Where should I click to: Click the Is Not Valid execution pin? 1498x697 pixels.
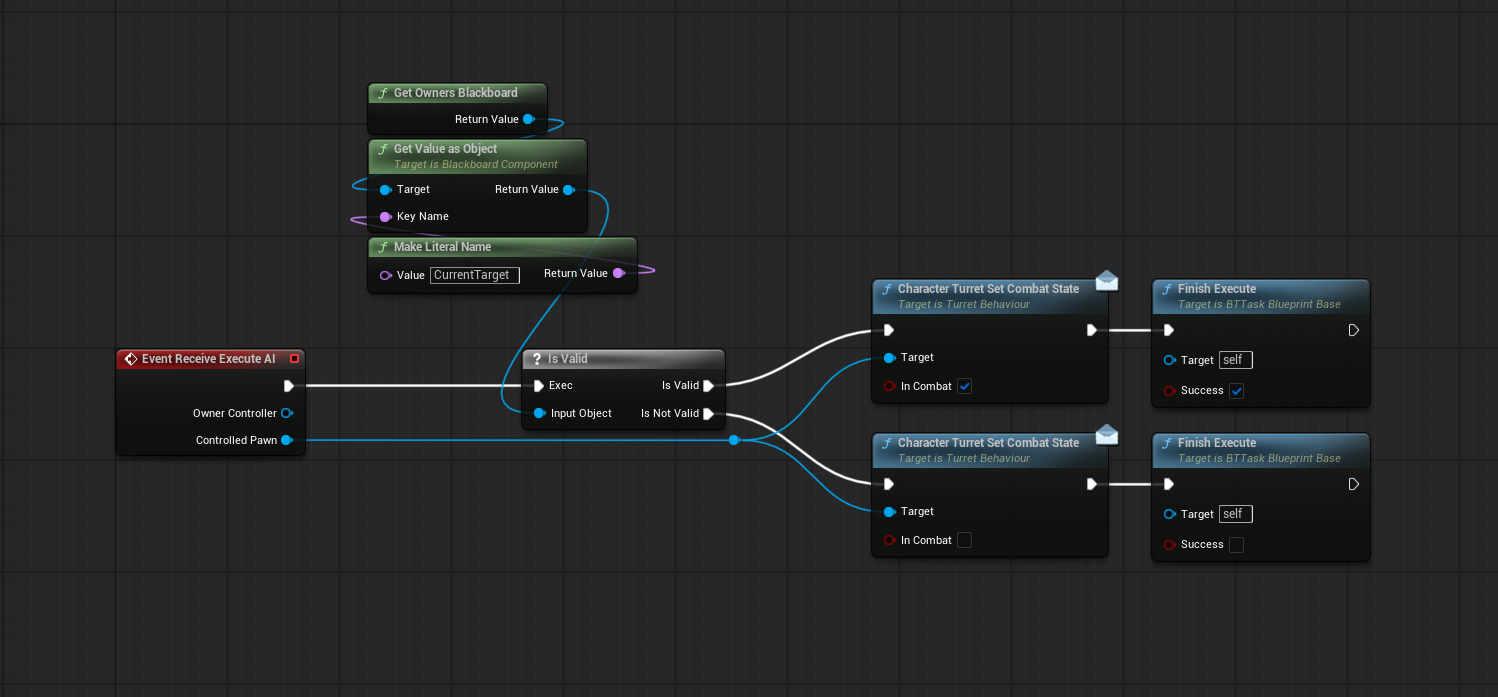[708, 413]
